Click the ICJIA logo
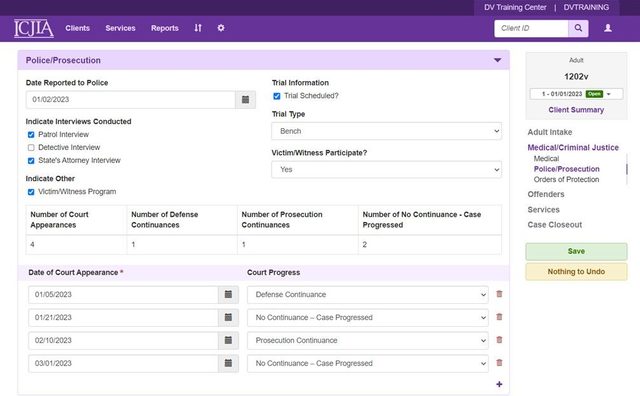This screenshot has height=396, width=640. (x=34, y=28)
